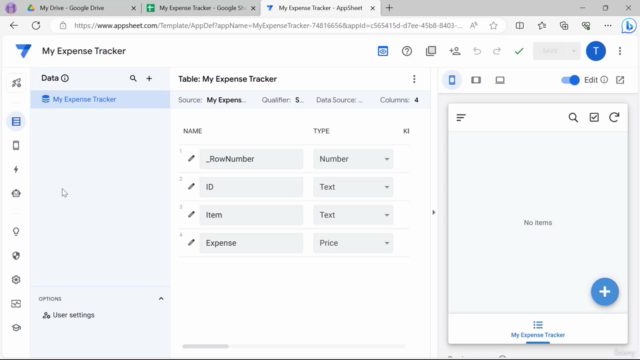This screenshot has height=360, width=640.
Task: Click the green checkmark status icon
Action: pos(519,51)
